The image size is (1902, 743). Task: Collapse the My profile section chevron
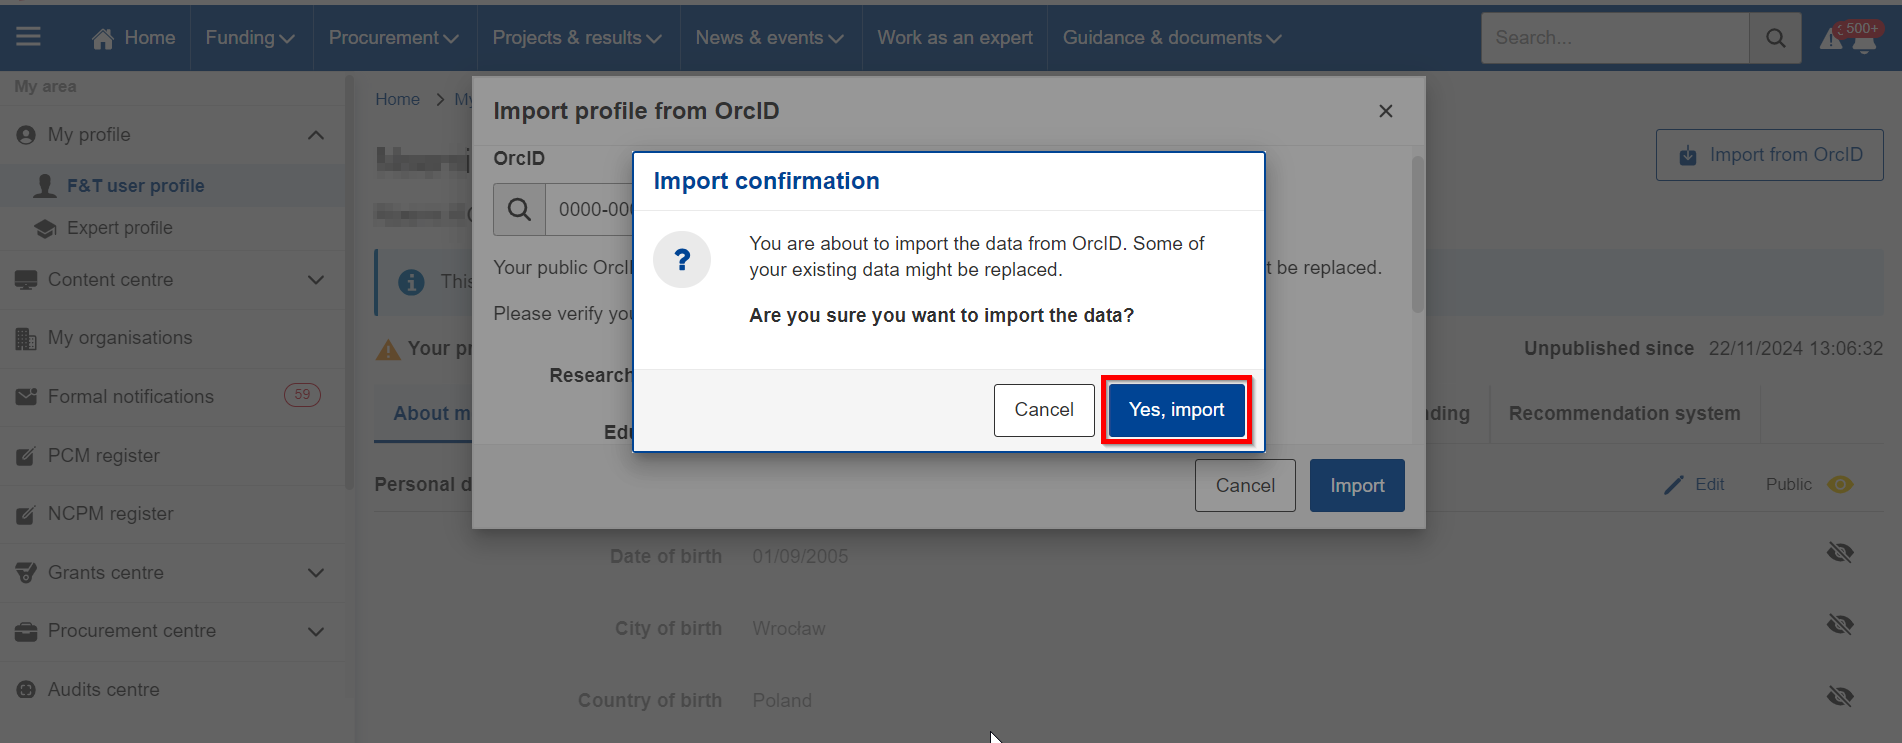pyautogui.click(x=316, y=135)
